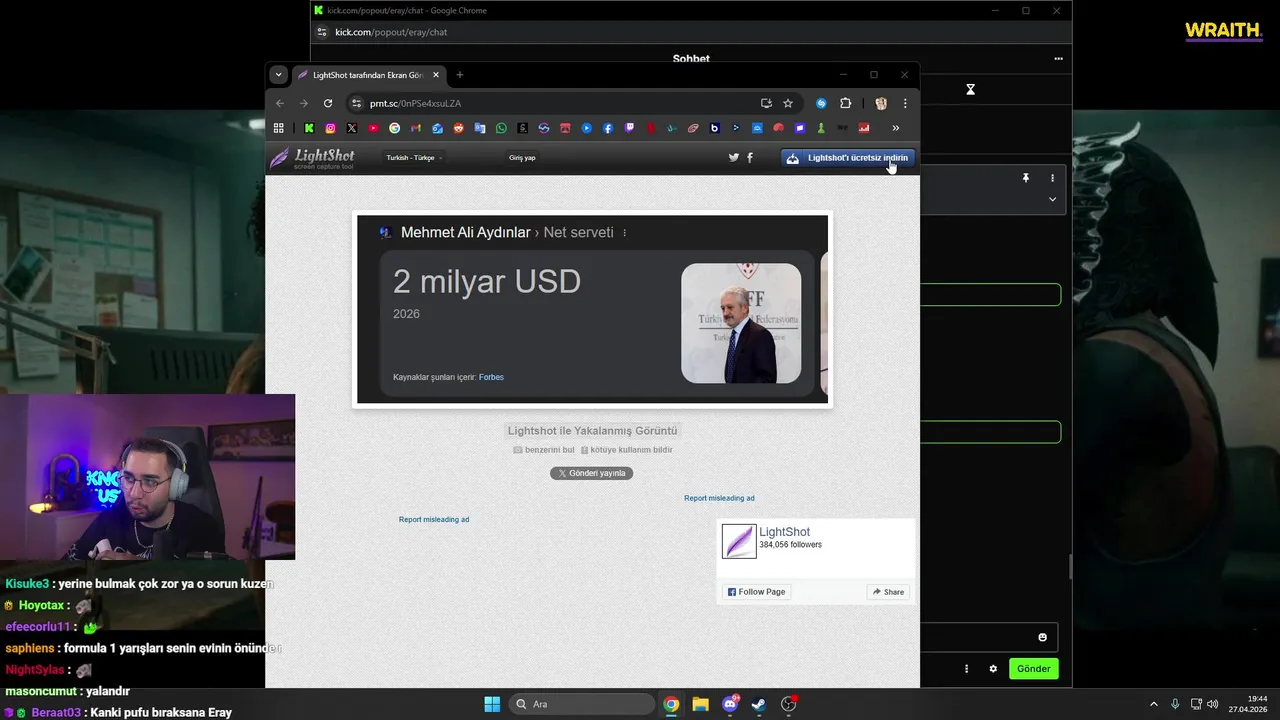1280x720 pixels.
Task: Reload the prnt.sc page
Action: [328, 103]
